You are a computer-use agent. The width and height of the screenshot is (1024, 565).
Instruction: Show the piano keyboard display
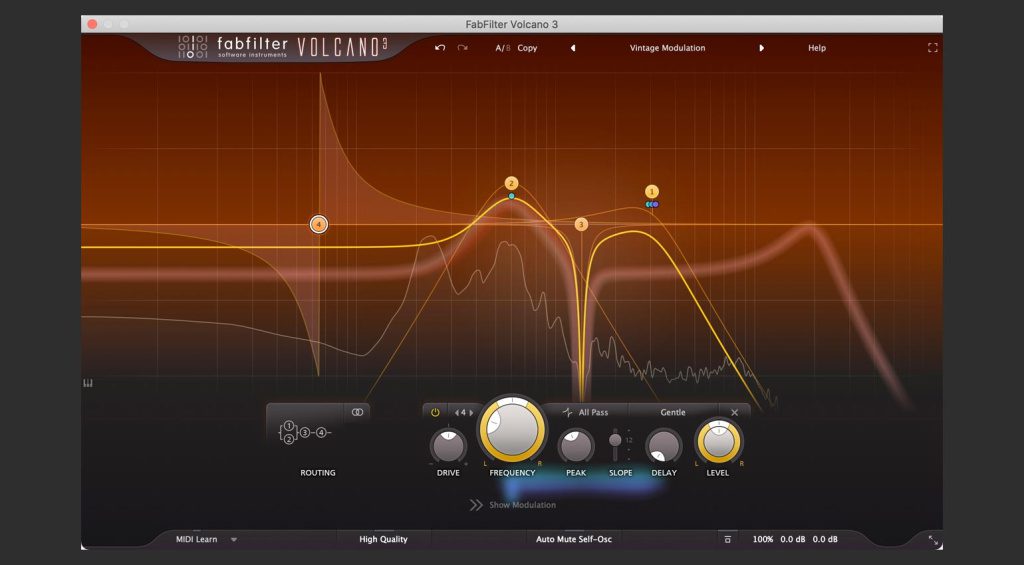tap(88, 383)
